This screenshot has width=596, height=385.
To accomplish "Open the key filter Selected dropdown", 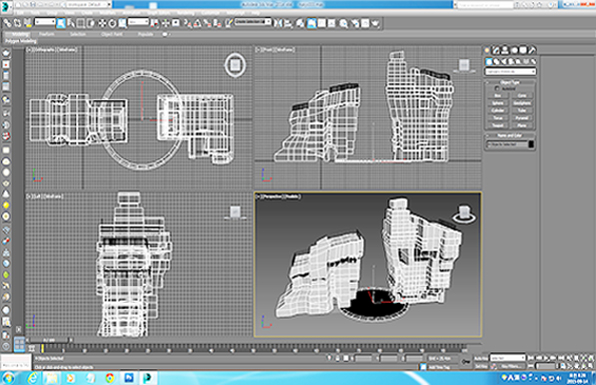I will [x=507, y=358].
